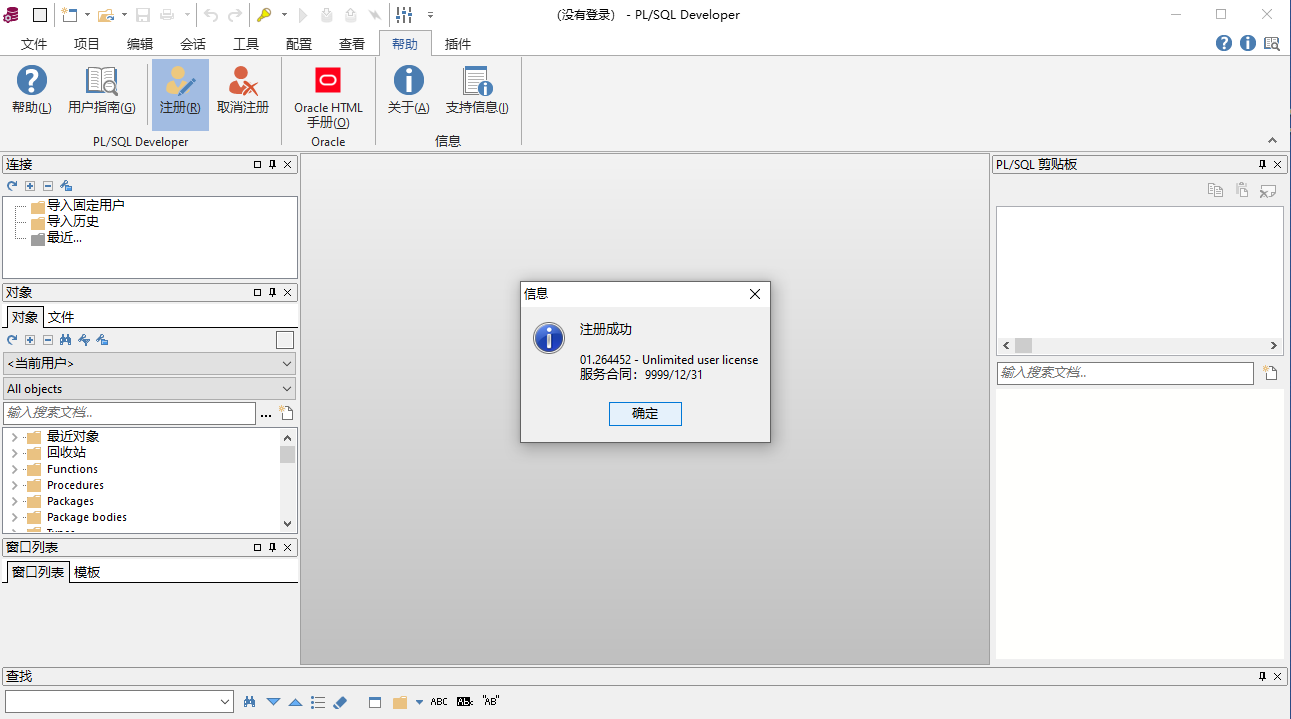Toggle ABC case-sensitive option in 查找 bar

[439, 702]
